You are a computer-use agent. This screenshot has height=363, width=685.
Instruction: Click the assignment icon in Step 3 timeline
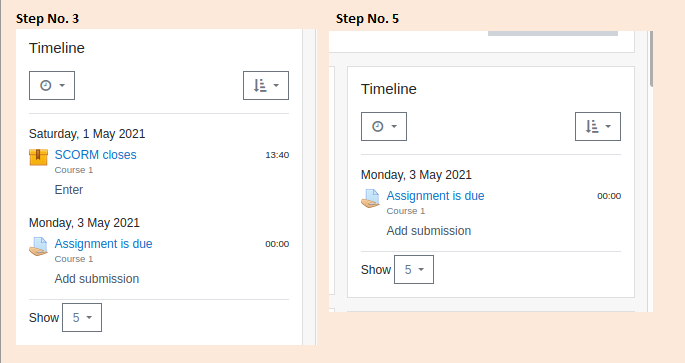tap(38, 246)
